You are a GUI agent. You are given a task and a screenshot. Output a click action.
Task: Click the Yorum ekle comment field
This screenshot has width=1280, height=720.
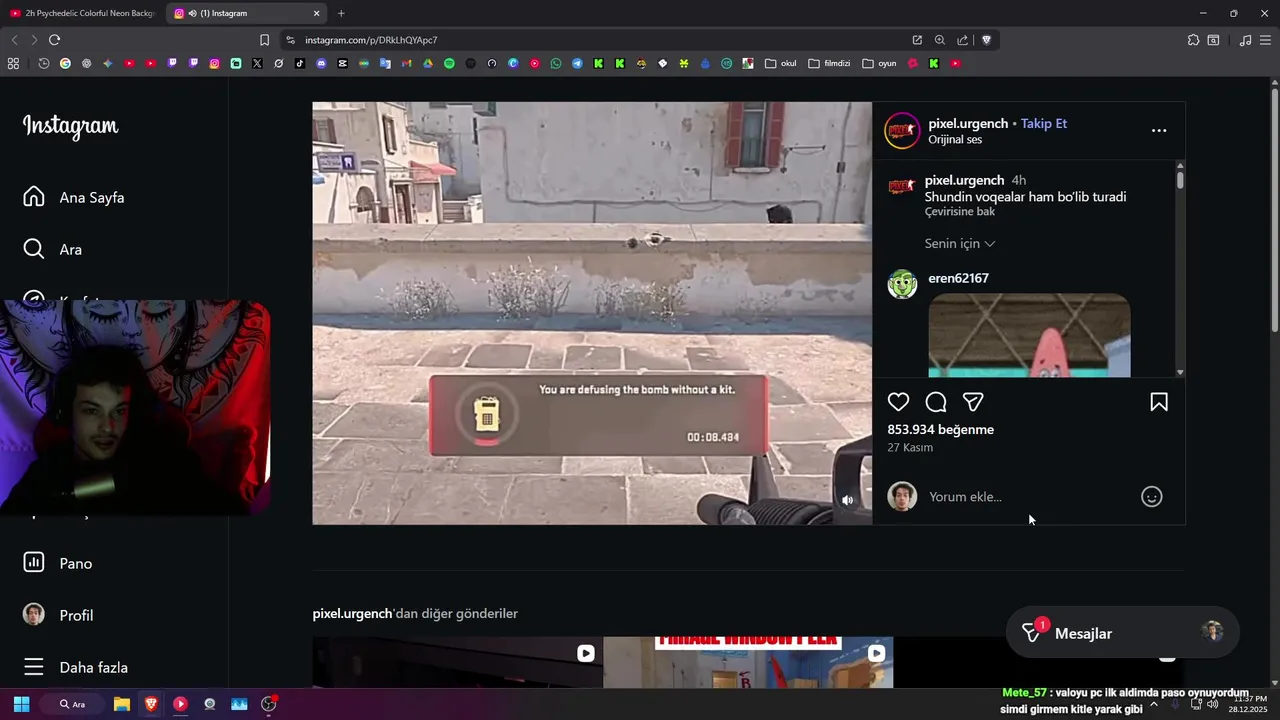click(x=1030, y=497)
